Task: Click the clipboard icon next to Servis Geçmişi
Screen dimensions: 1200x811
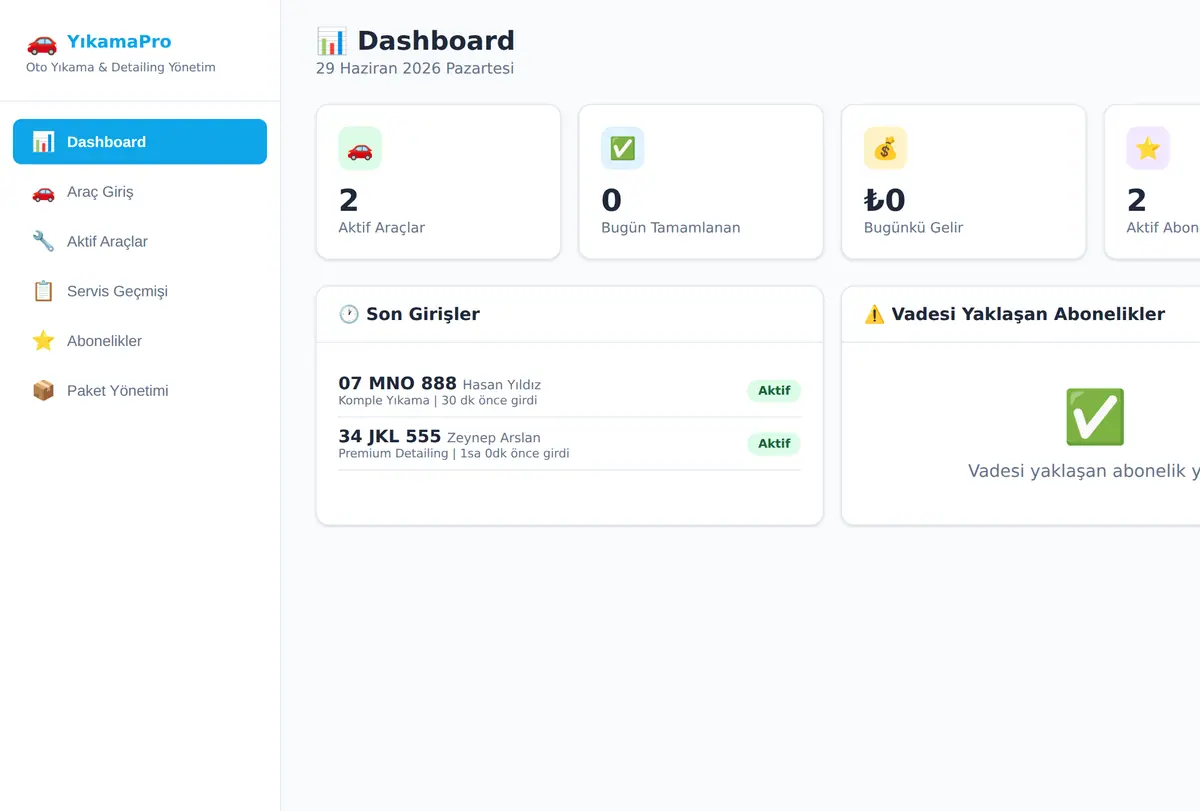Action: pyautogui.click(x=43, y=291)
